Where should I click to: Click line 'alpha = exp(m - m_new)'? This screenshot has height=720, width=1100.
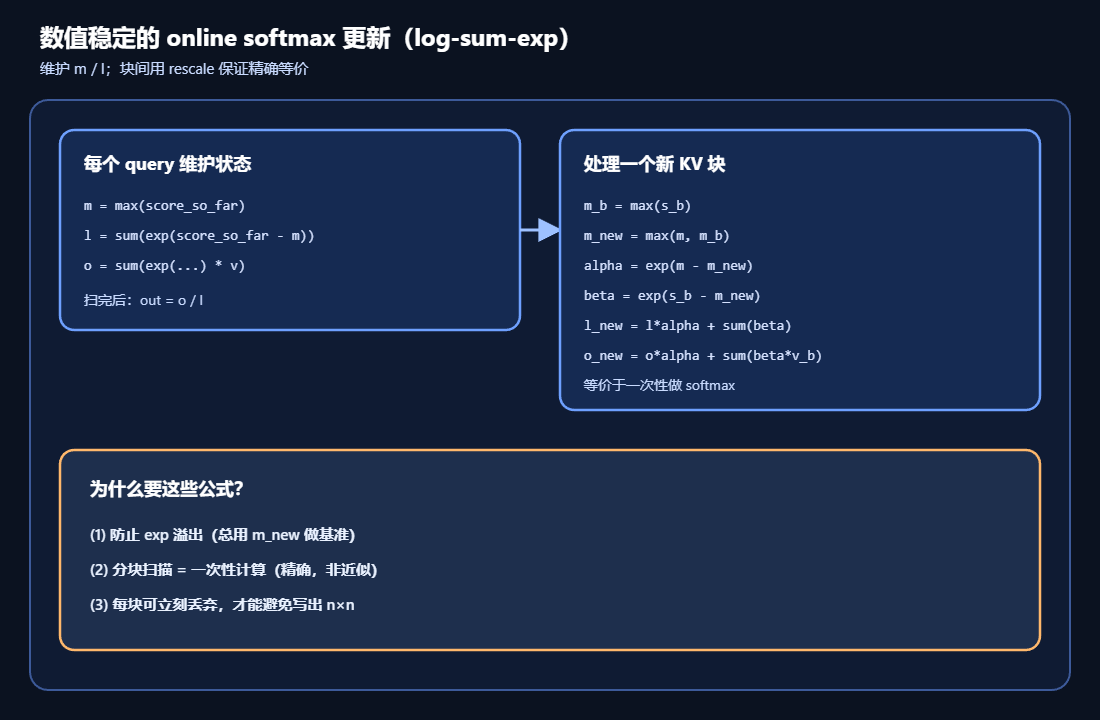[x=668, y=266]
